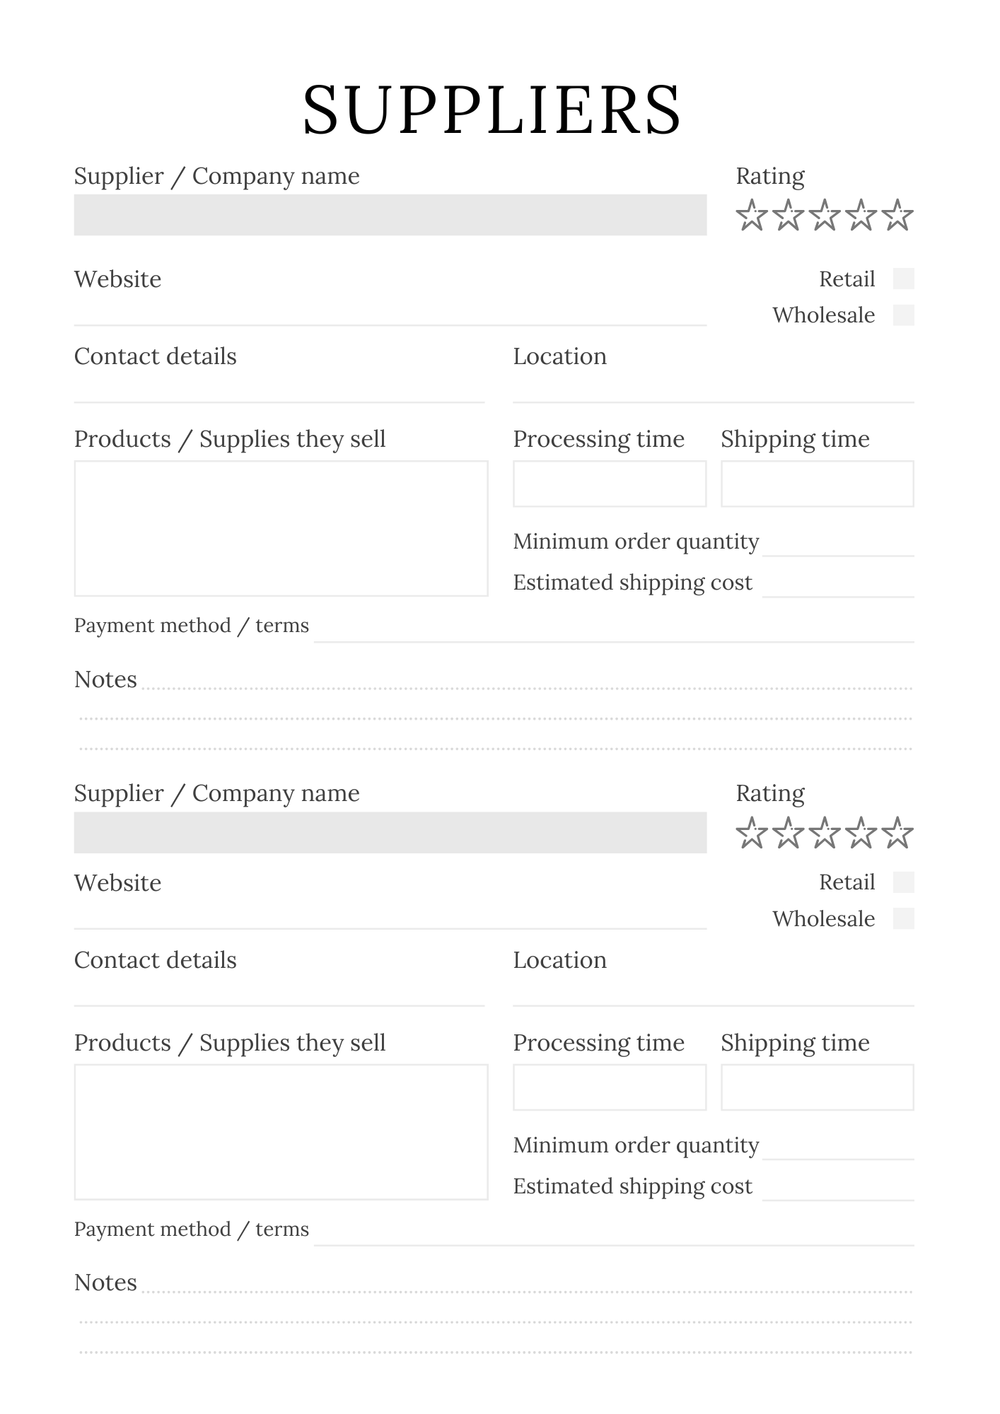Mark the Wholesale checkbox in the lower form
The image size is (1000, 1414).
(903, 918)
